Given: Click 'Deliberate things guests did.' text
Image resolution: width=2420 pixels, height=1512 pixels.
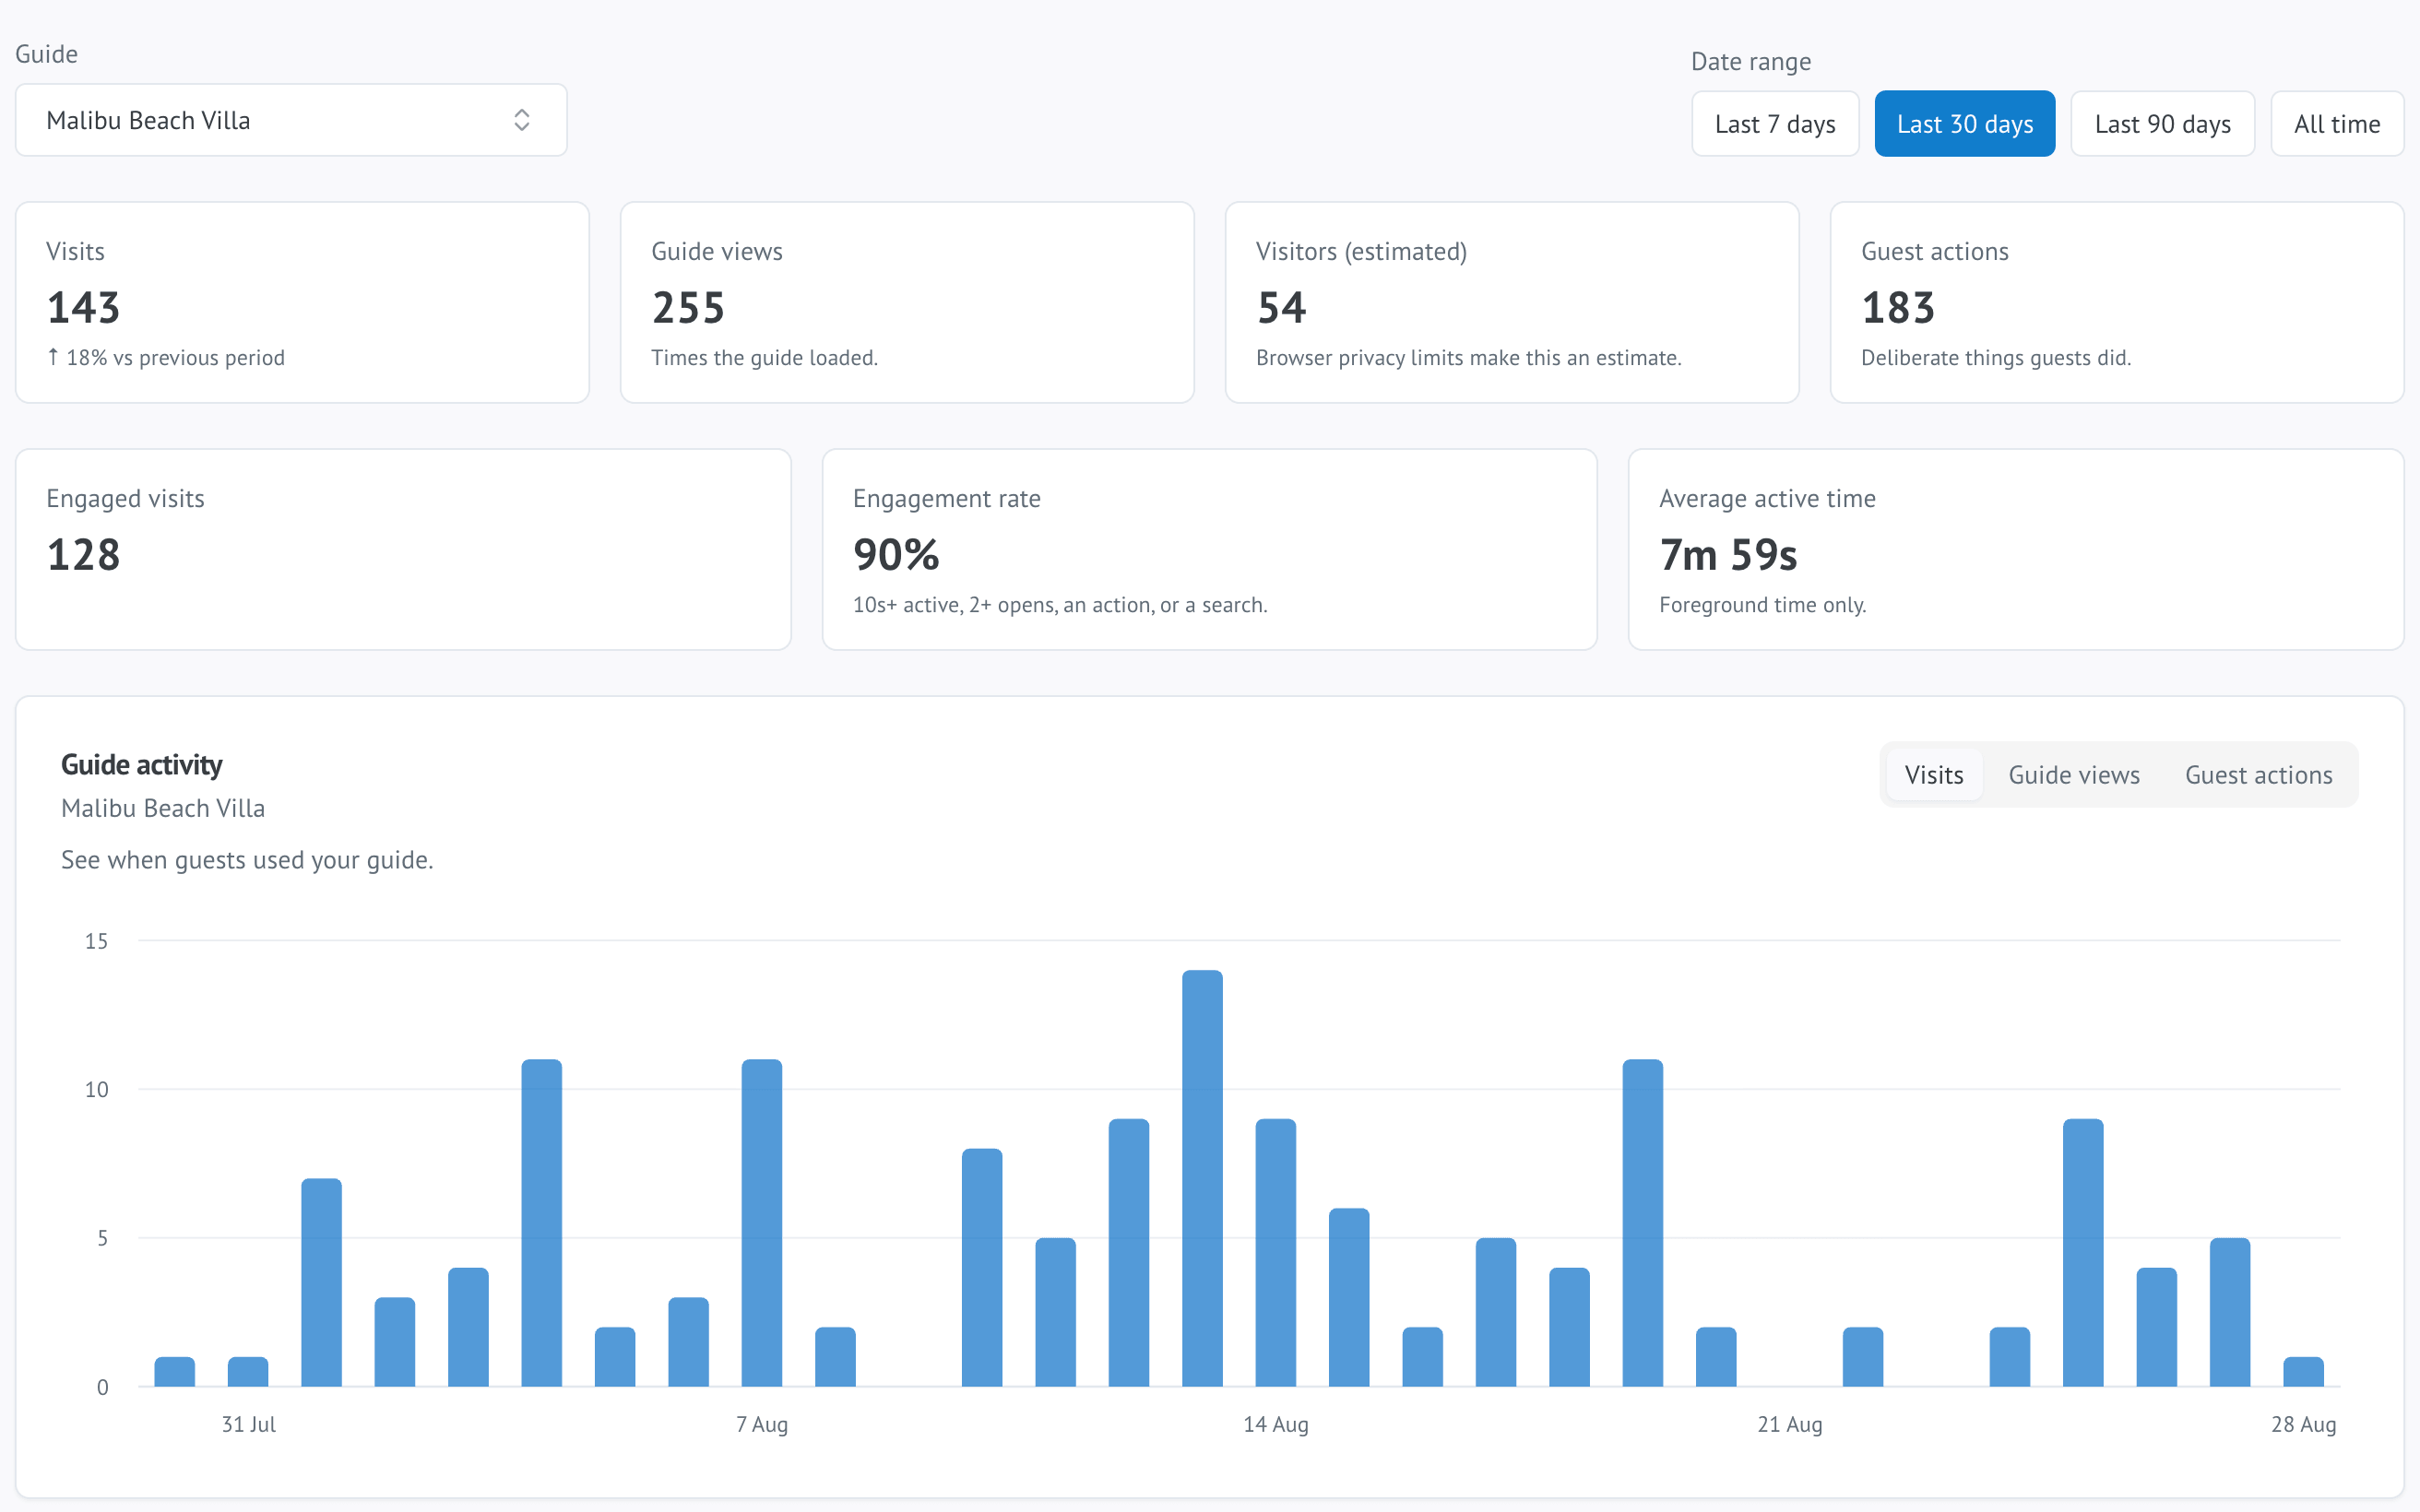Looking at the screenshot, I should 1996,358.
